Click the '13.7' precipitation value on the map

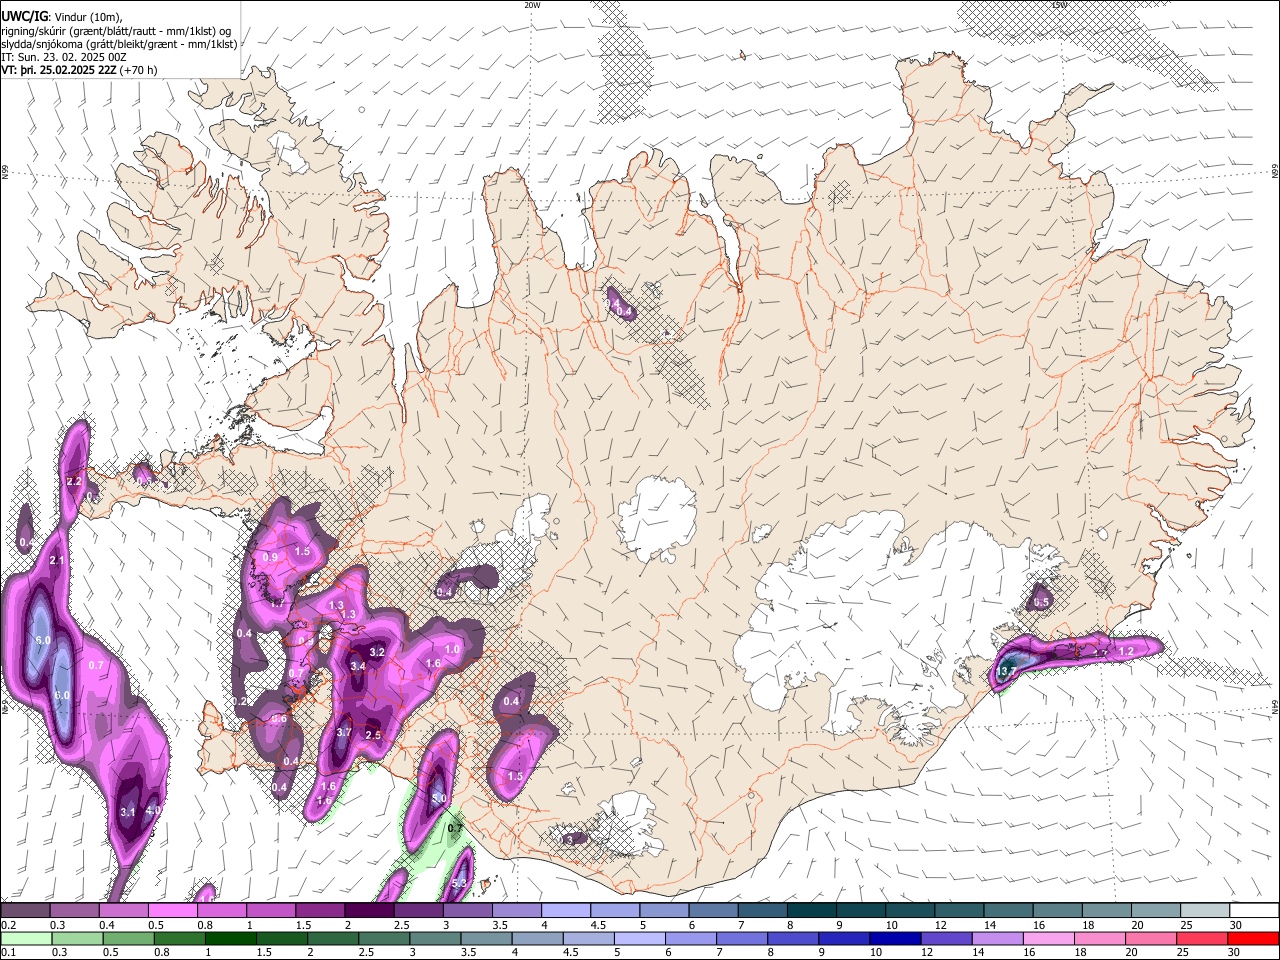pos(1006,669)
